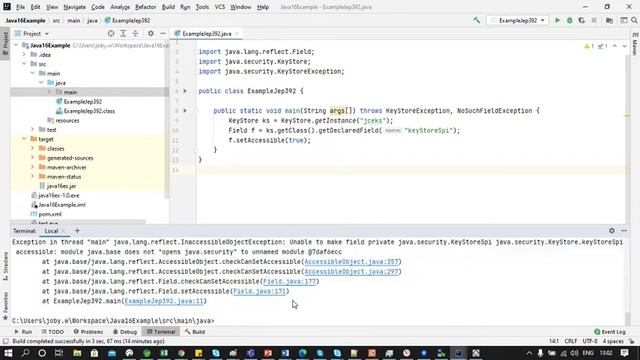Click the CRLF line separator status item
This screenshot has width=640, height=360.
pyautogui.click(x=571, y=341)
